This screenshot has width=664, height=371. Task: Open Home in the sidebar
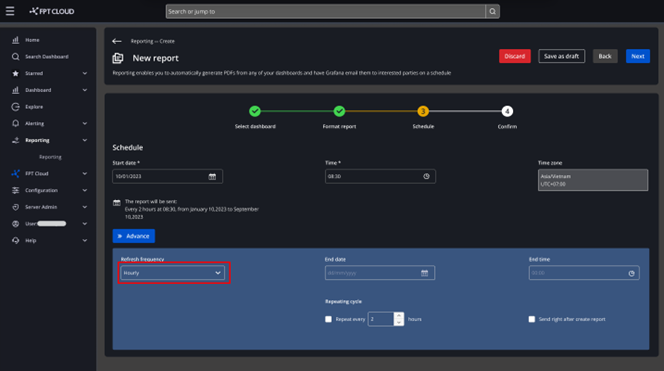[32, 40]
